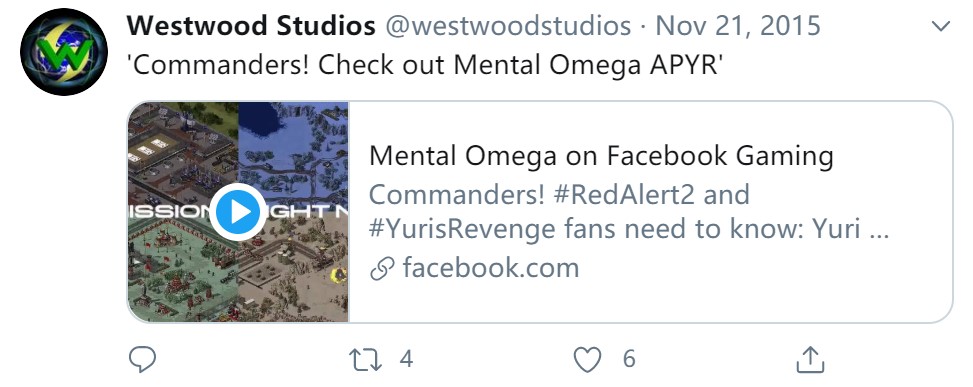Open the Westwood Studios profile avatar
The height and width of the screenshot is (387, 973).
click(x=64, y=51)
